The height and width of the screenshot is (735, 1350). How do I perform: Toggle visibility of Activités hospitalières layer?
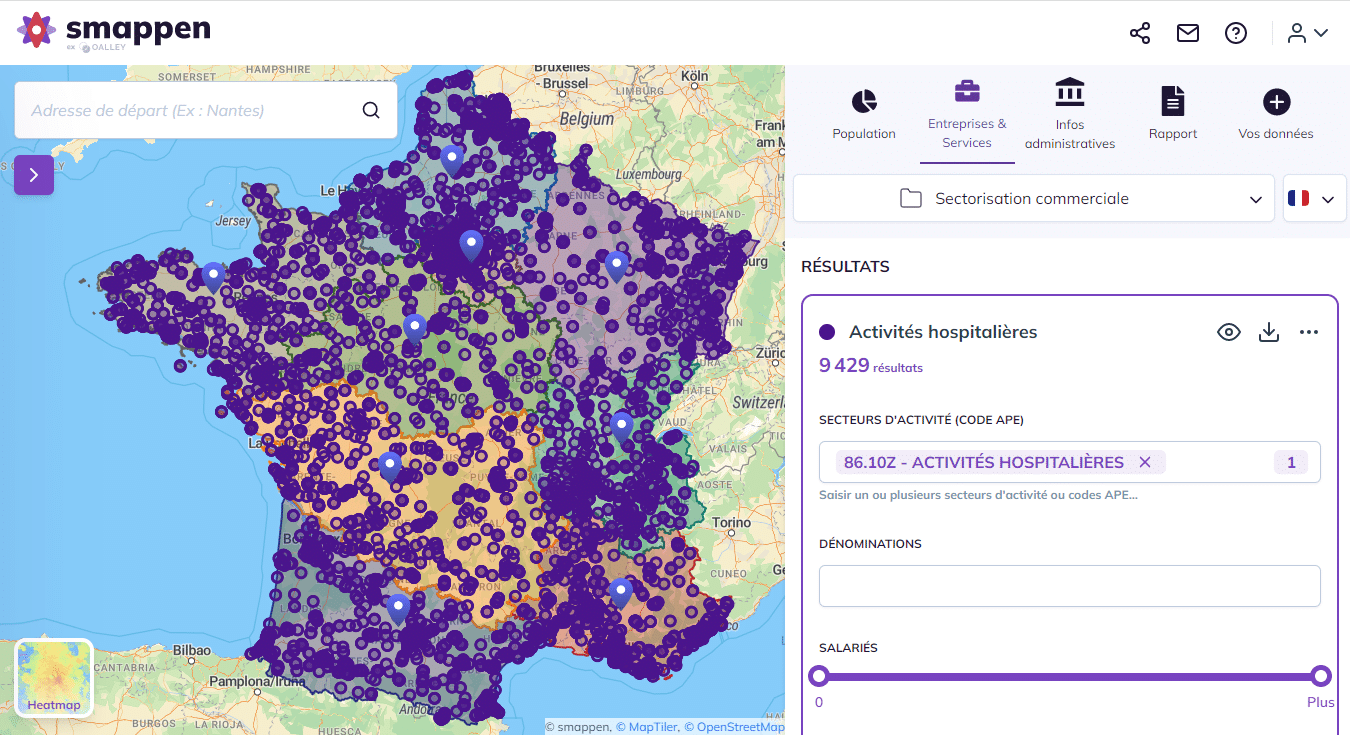1229,331
